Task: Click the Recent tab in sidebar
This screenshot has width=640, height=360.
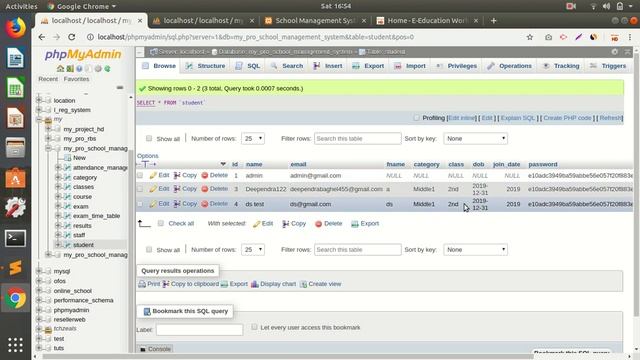Action: 48,79
